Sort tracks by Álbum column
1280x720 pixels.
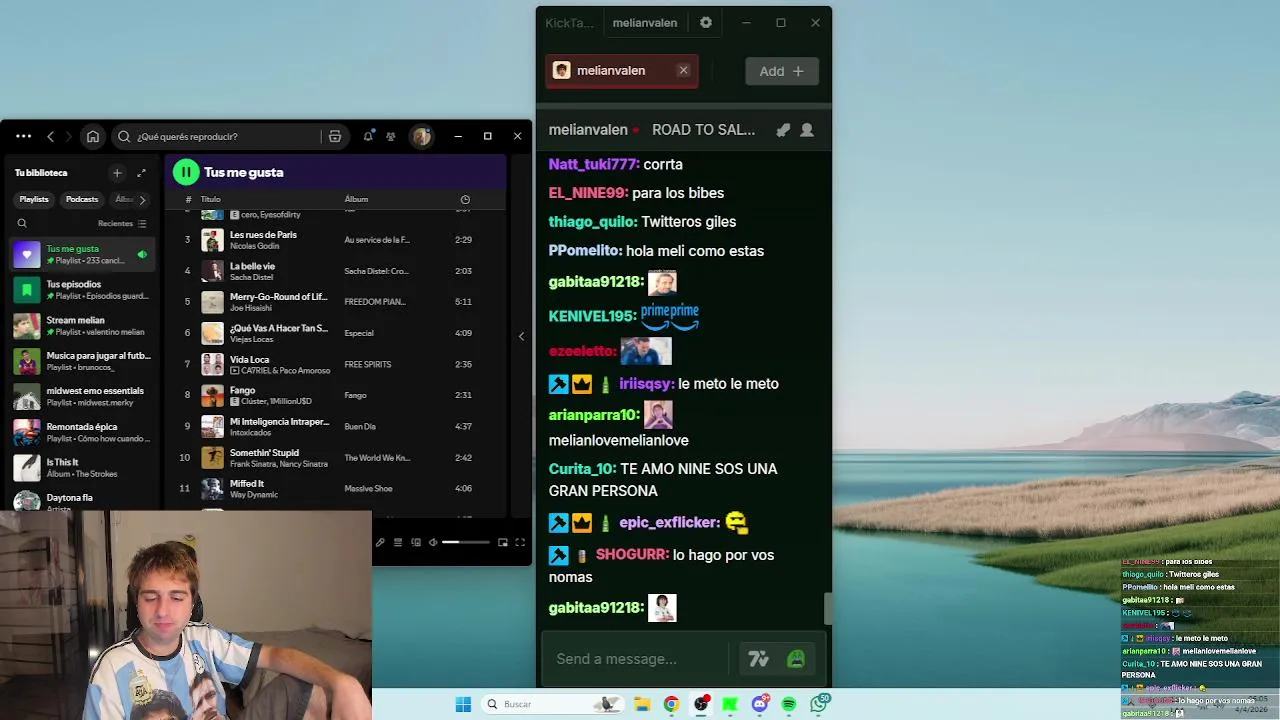click(x=356, y=199)
